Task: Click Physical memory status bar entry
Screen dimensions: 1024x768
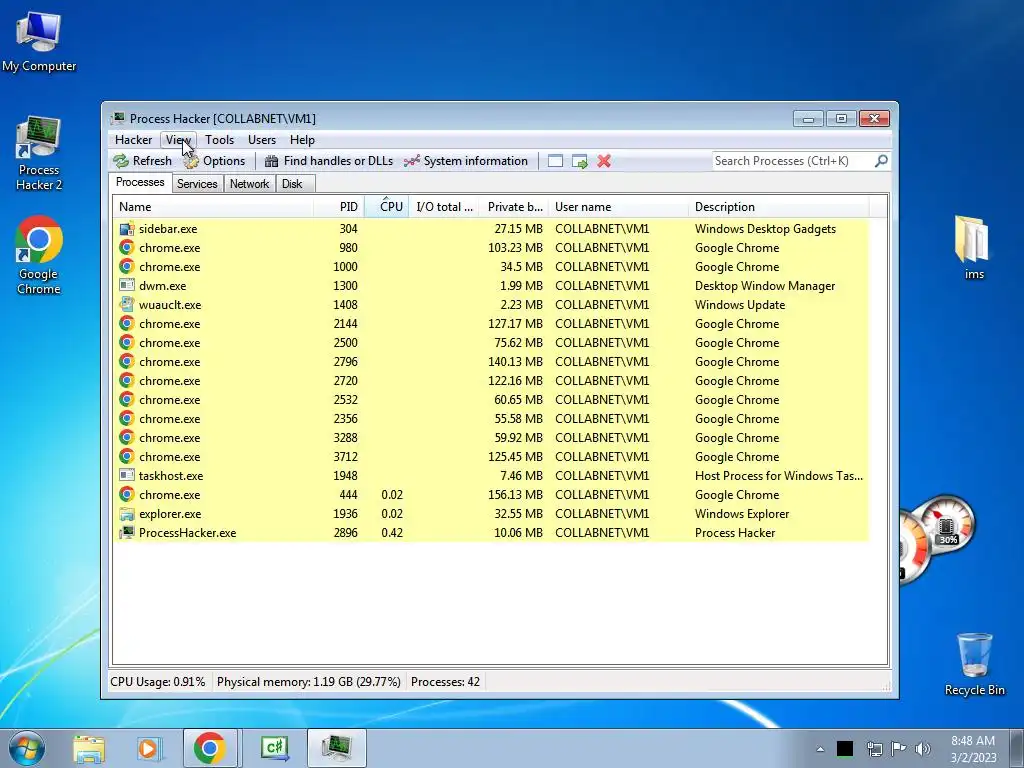Action: coord(308,682)
